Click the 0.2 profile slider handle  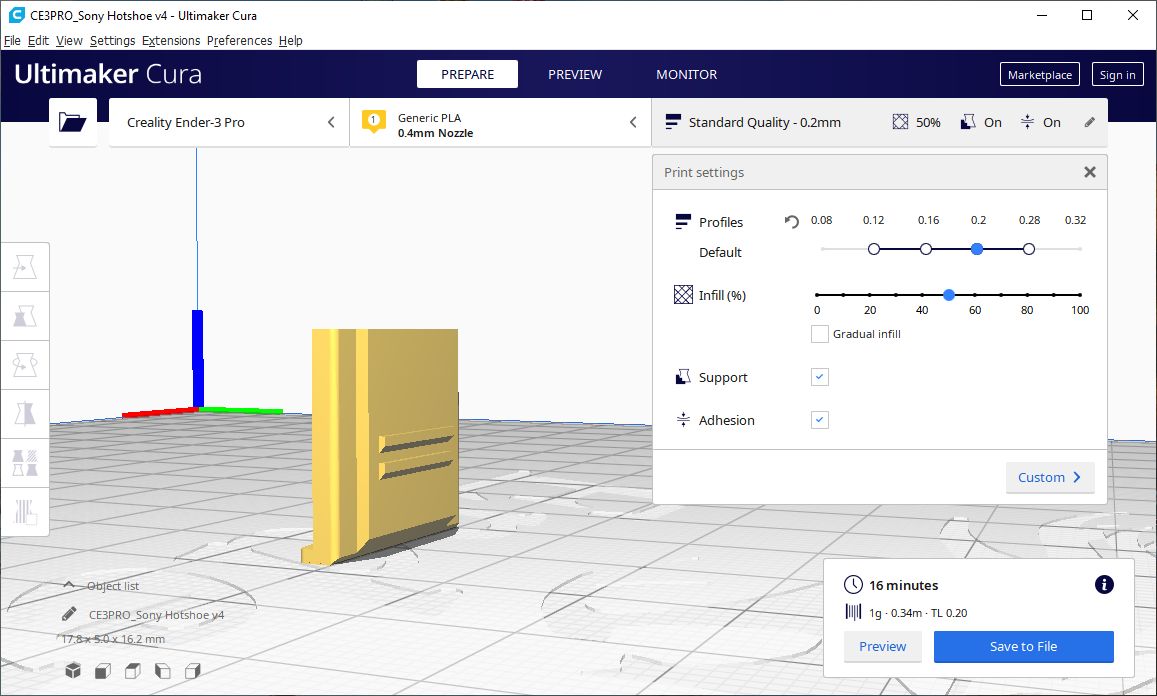pyautogui.click(x=977, y=249)
